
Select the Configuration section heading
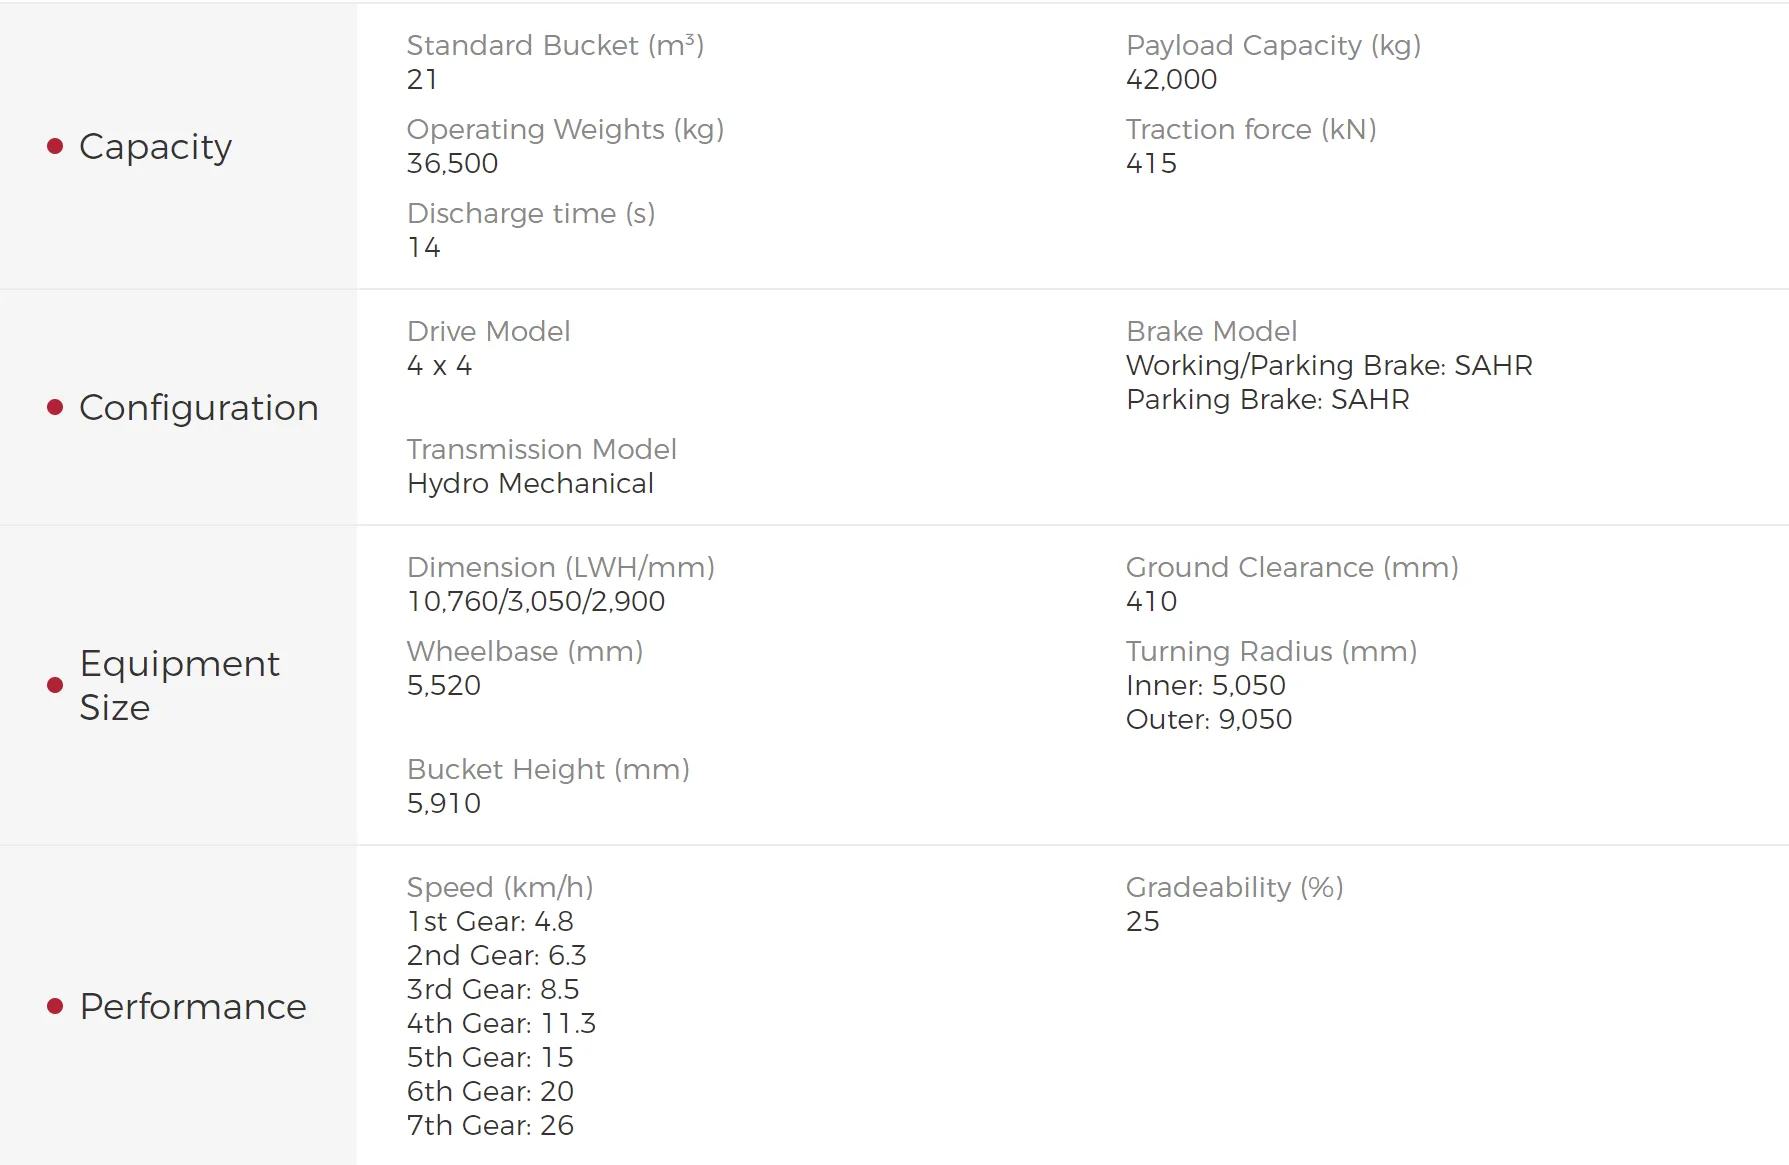(198, 408)
